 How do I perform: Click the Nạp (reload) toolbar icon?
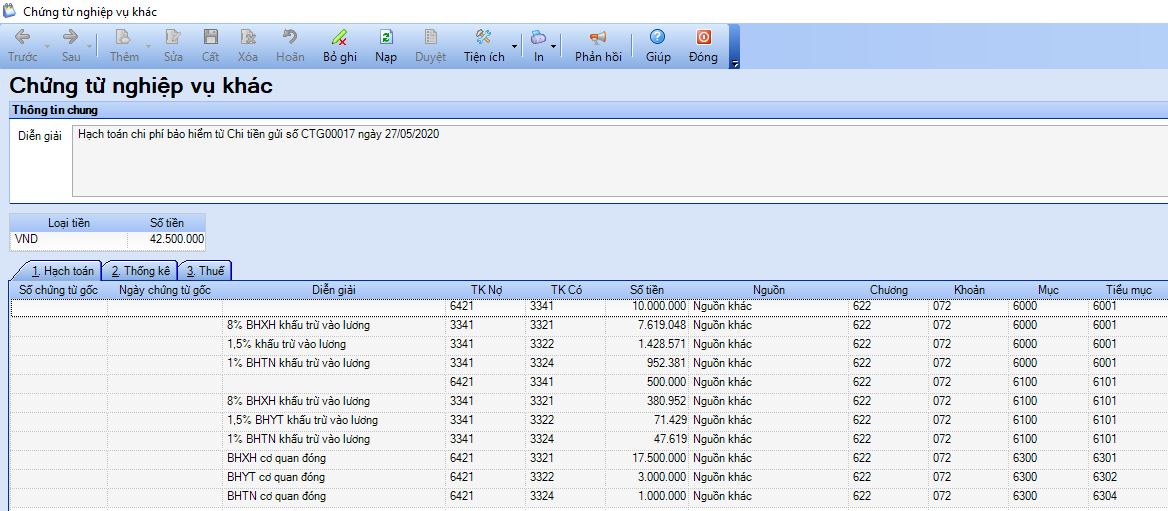386,37
